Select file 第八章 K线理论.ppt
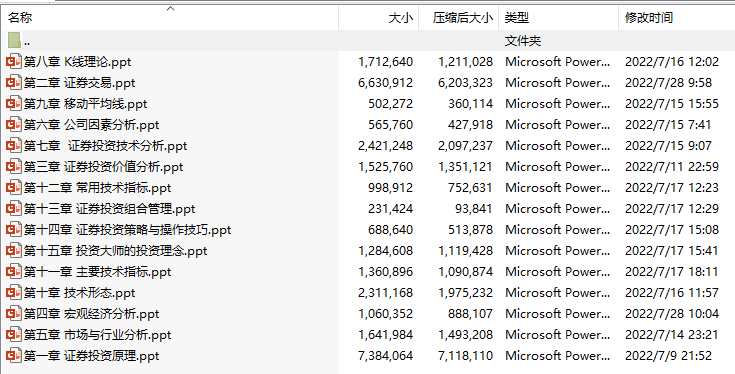The height and width of the screenshot is (374, 735). pyautogui.click(x=77, y=62)
